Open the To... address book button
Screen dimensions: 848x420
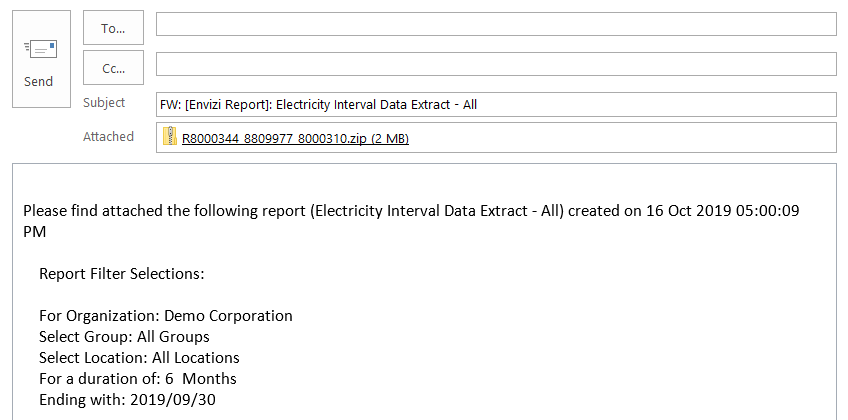pyautogui.click(x=113, y=28)
